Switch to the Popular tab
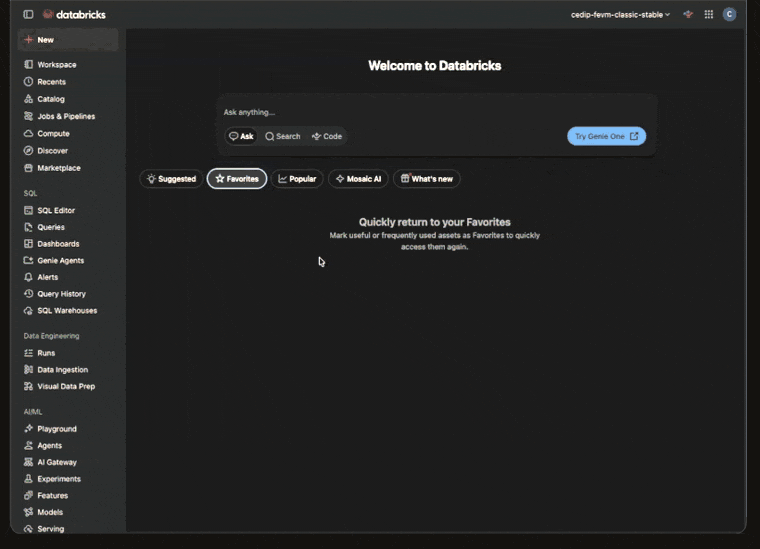Screen dimensions: 760x549 [297, 179]
